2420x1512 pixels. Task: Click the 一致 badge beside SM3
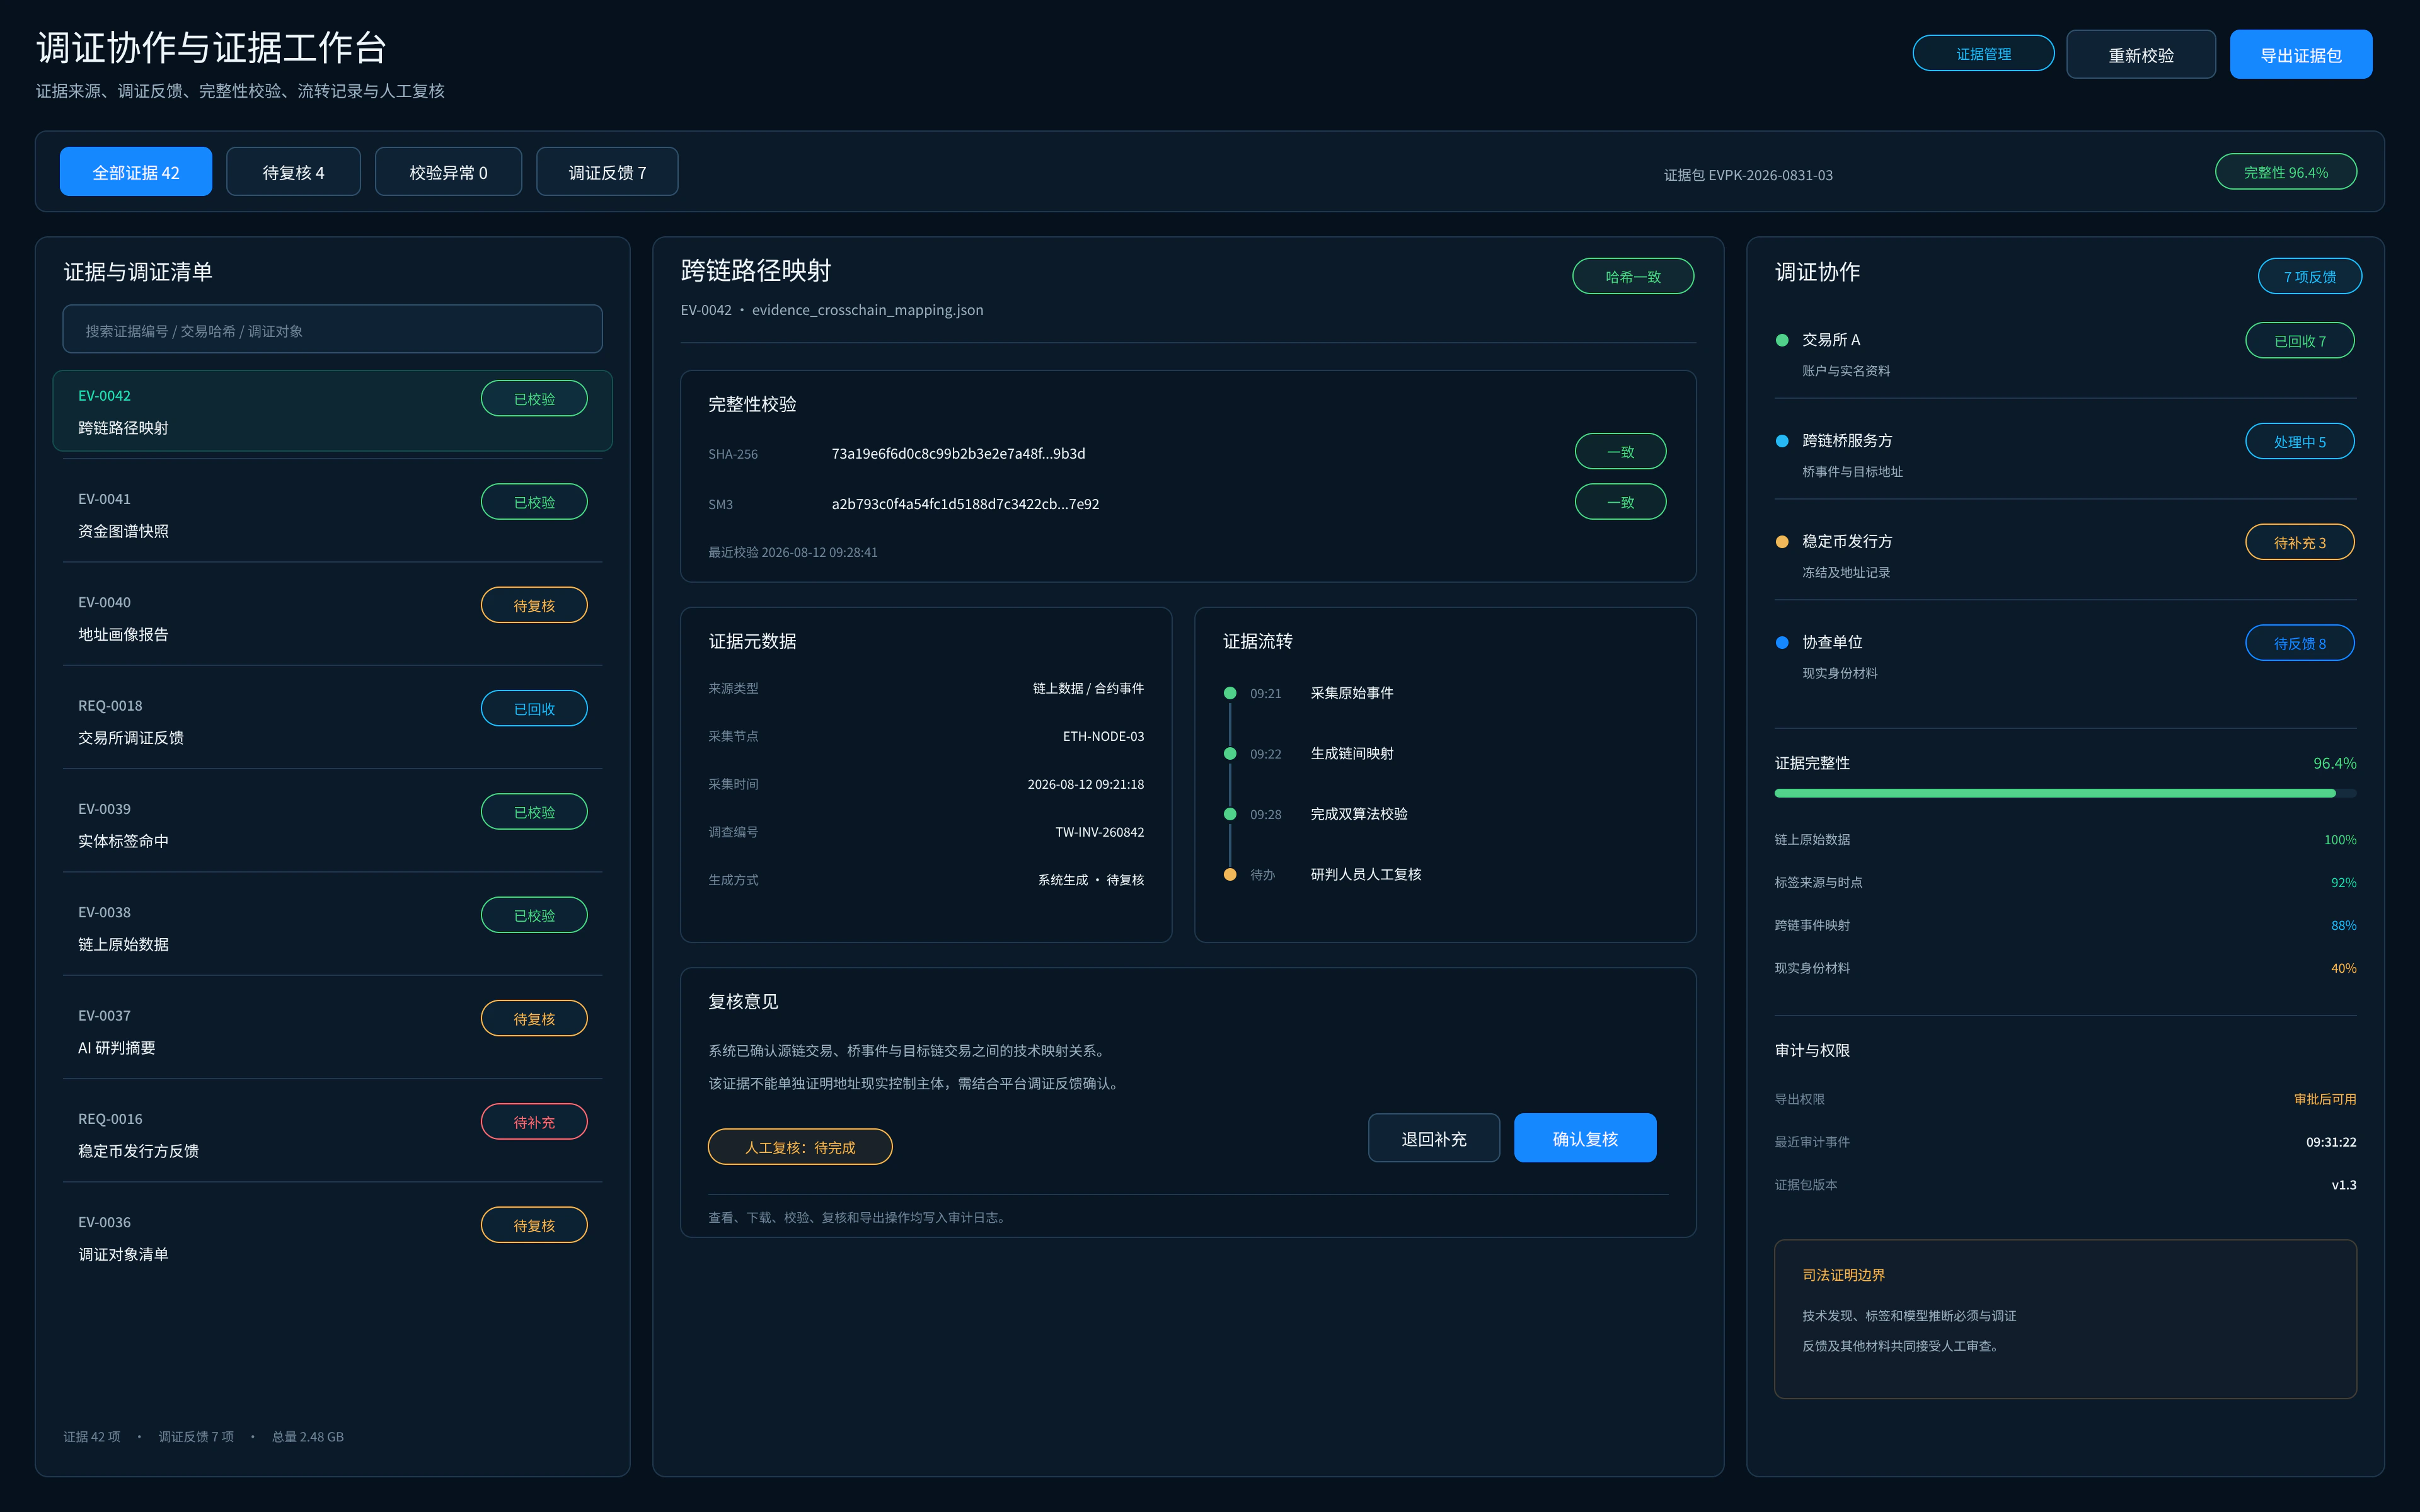pos(1620,502)
